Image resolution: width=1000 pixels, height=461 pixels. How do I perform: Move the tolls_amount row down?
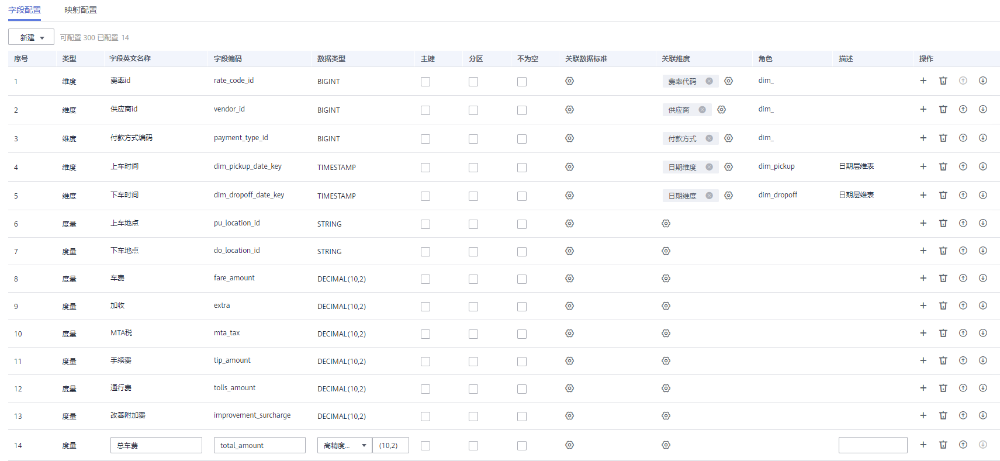[983, 388]
